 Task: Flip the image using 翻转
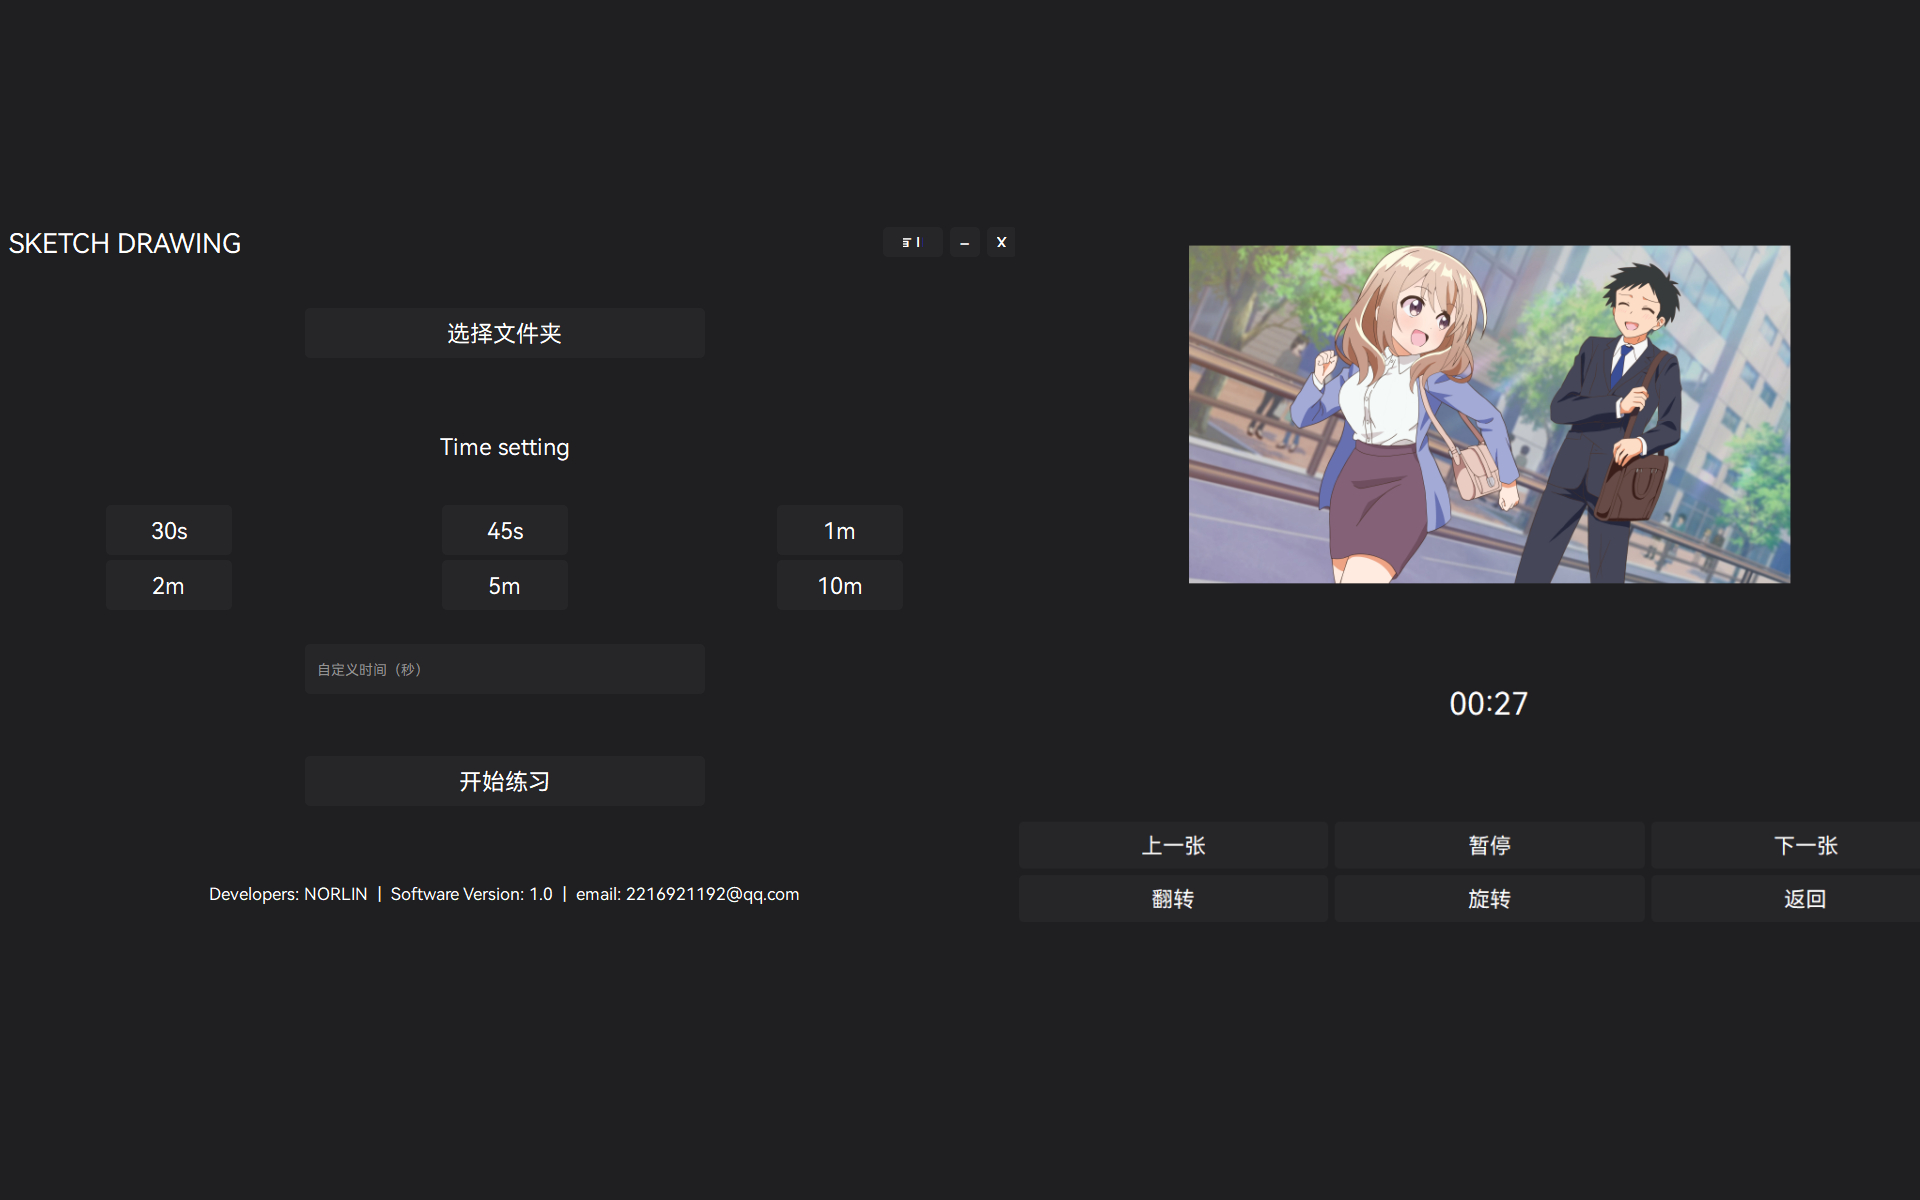coord(1173,898)
